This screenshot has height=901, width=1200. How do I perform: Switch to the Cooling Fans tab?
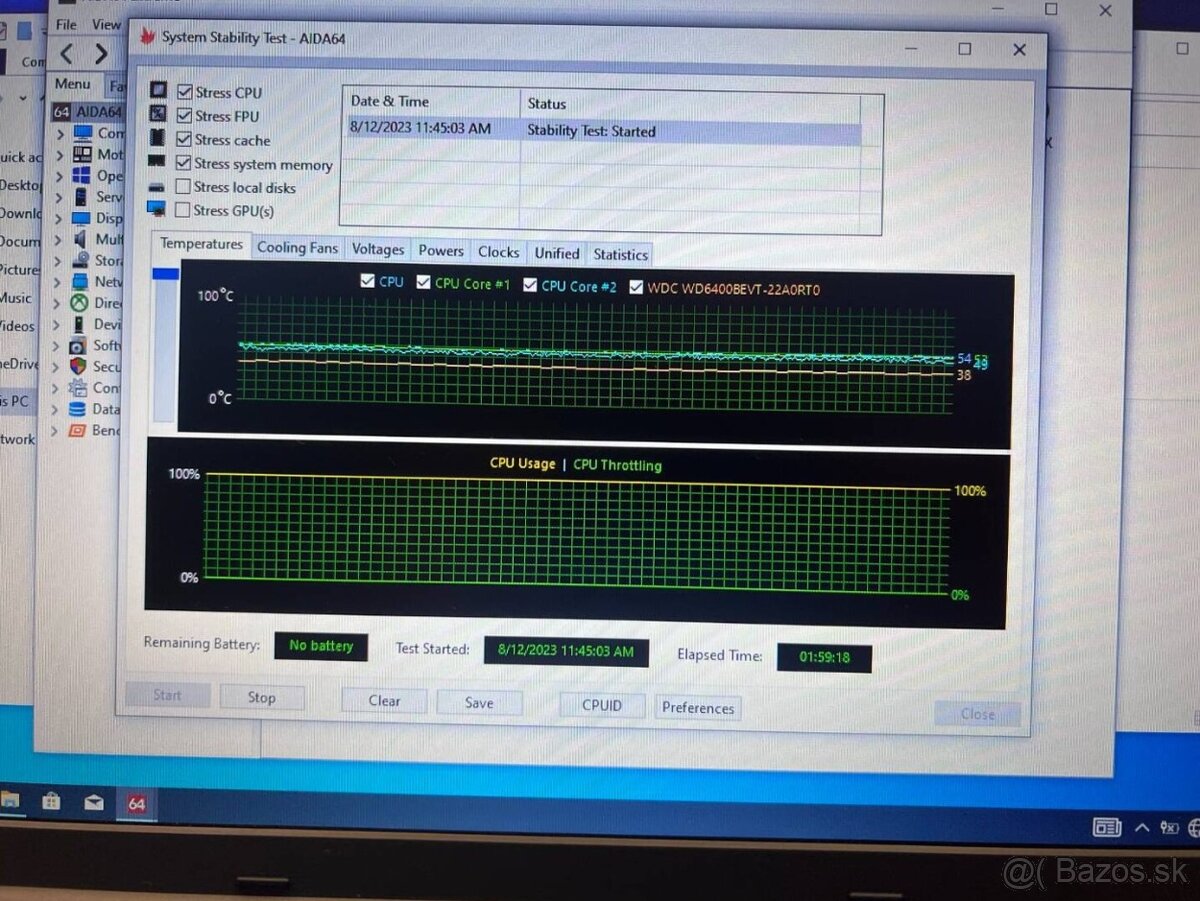tap(297, 248)
